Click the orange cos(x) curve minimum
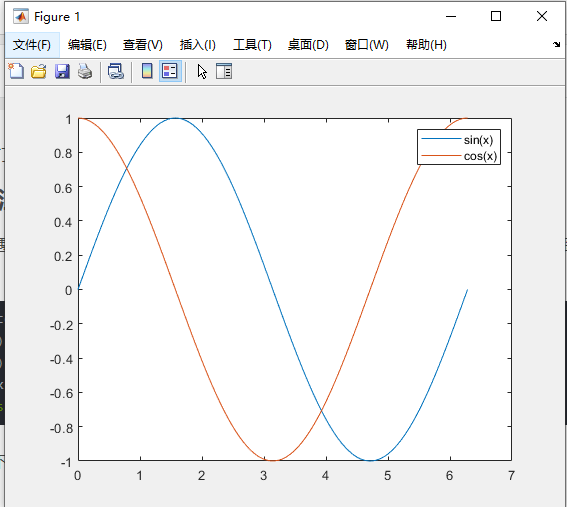The image size is (567, 507). (273, 460)
